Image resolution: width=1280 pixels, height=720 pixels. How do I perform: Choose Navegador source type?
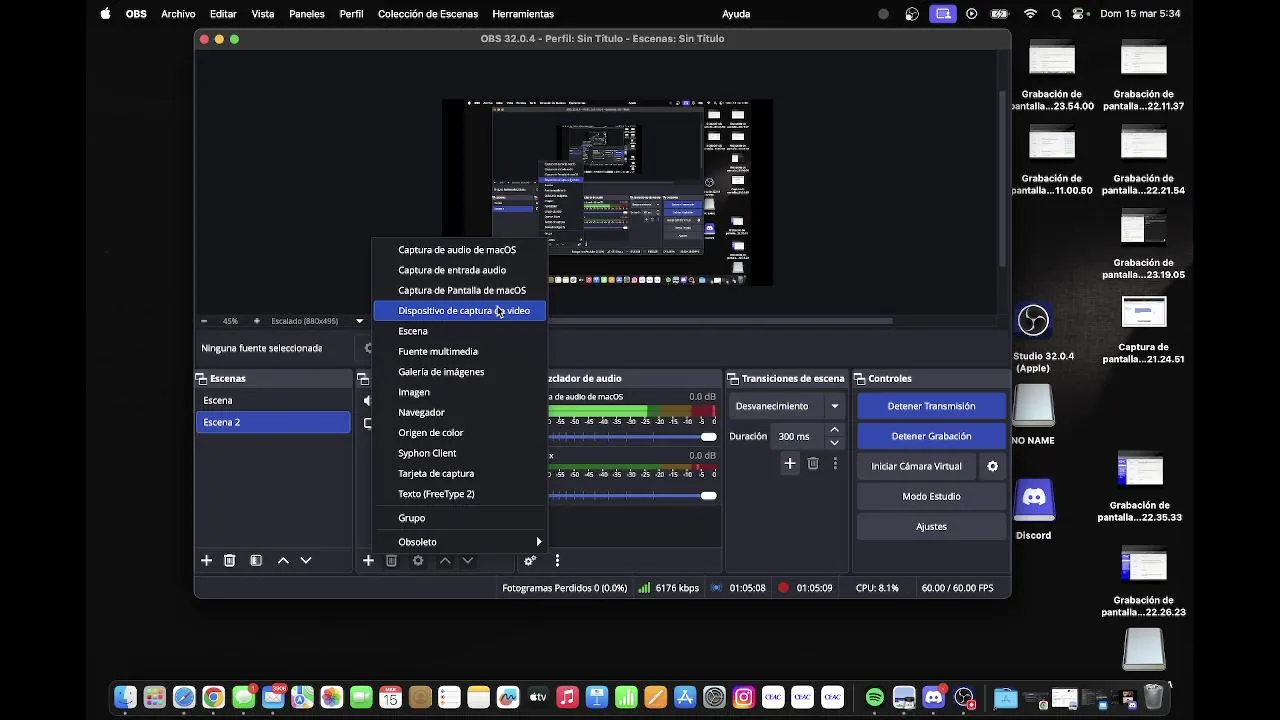(460, 412)
